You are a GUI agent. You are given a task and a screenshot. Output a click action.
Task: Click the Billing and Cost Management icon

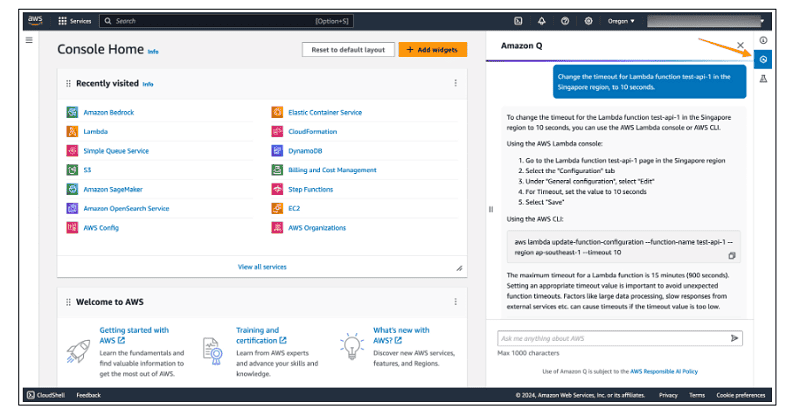pyautogui.click(x=277, y=169)
